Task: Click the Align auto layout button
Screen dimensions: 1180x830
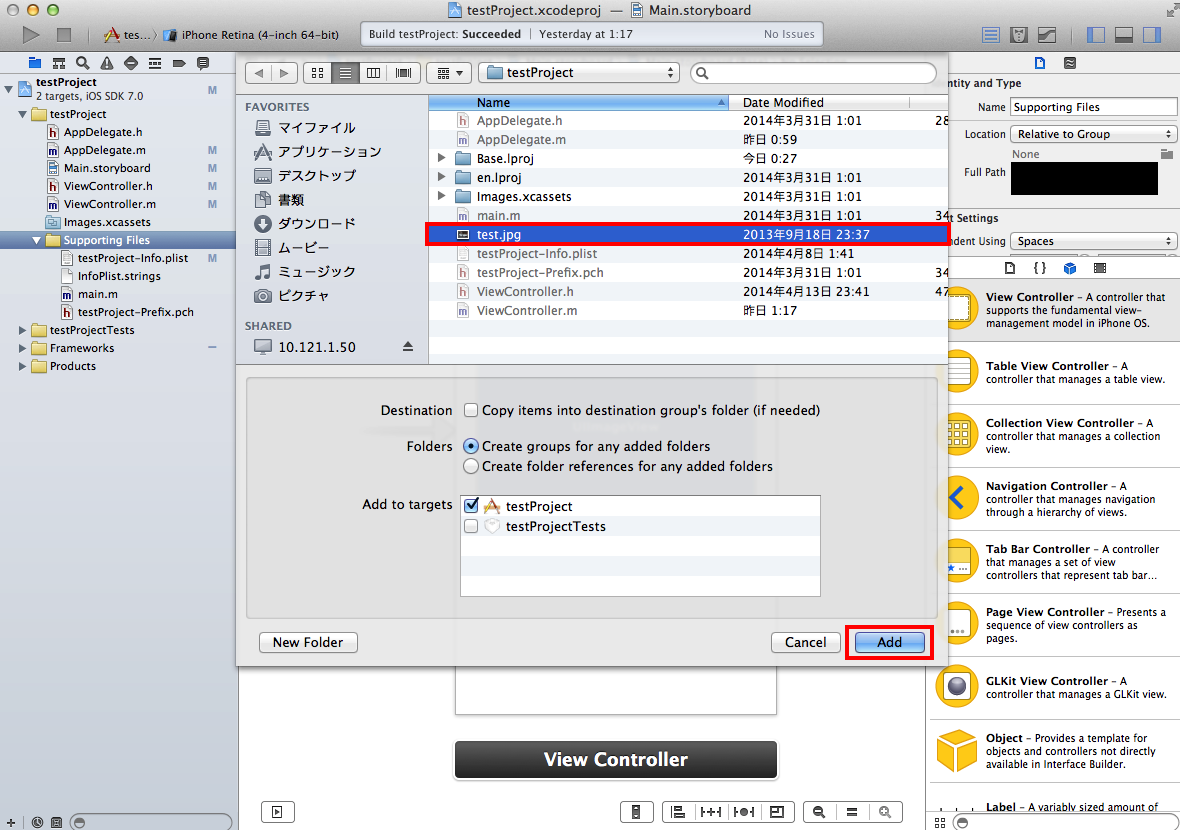Action: point(678,812)
